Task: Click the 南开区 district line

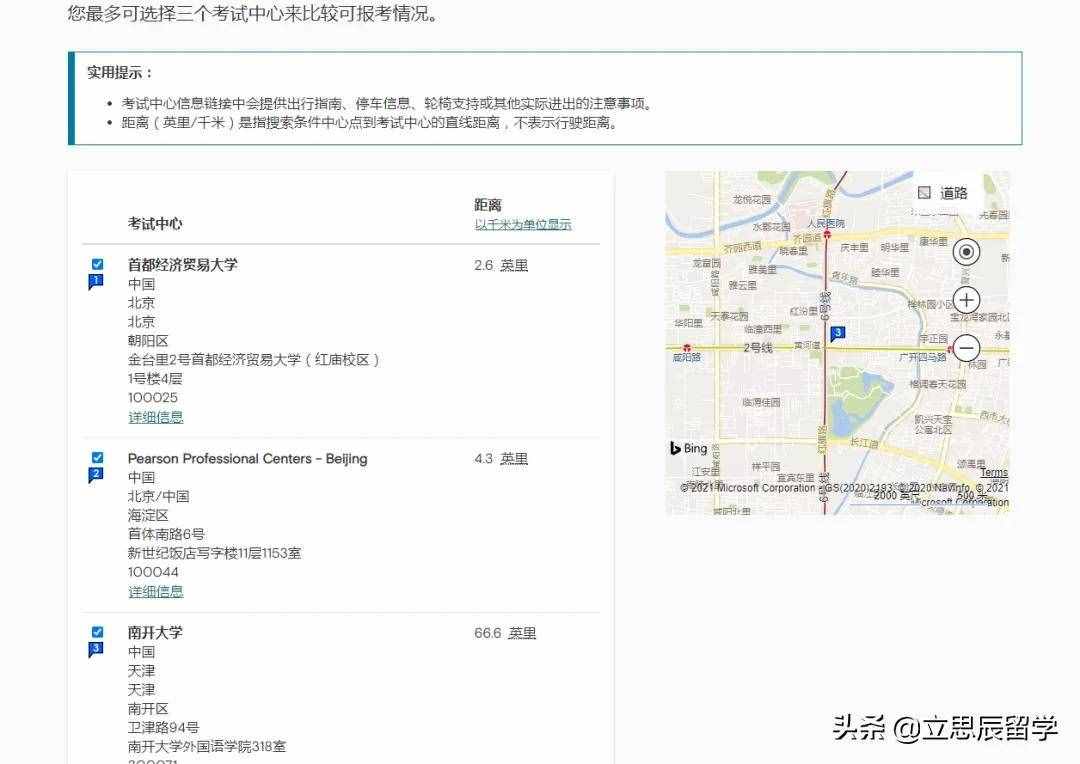Action: [x=148, y=708]
